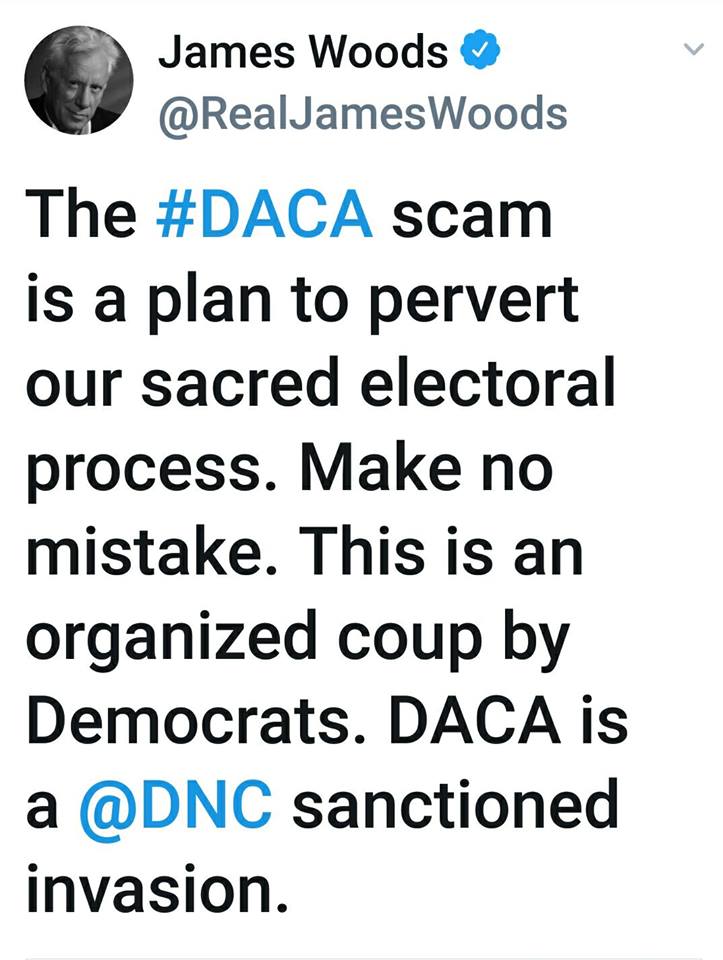Open the #DACA hashtag link

click(266, 215)
